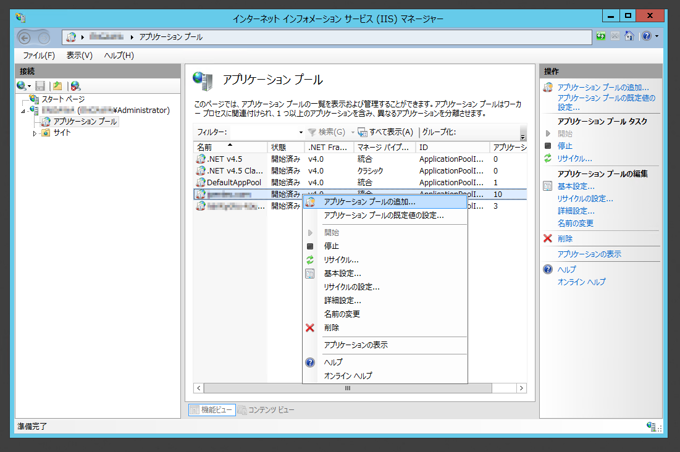Image resolution: width=680 pixels, height=452 pixels.
Task: Choose リサイクル... in context menu
Action: click(385, 260)
